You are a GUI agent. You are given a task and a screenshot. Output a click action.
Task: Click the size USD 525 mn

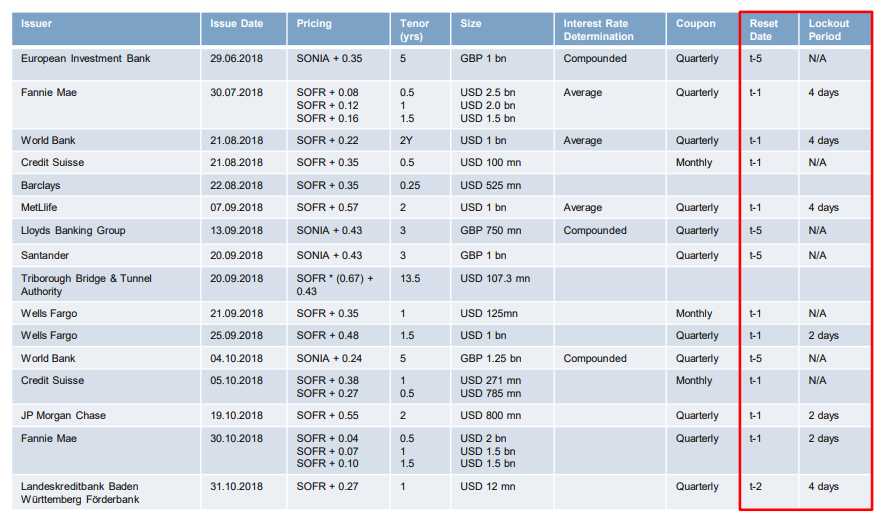coord(490,185)
